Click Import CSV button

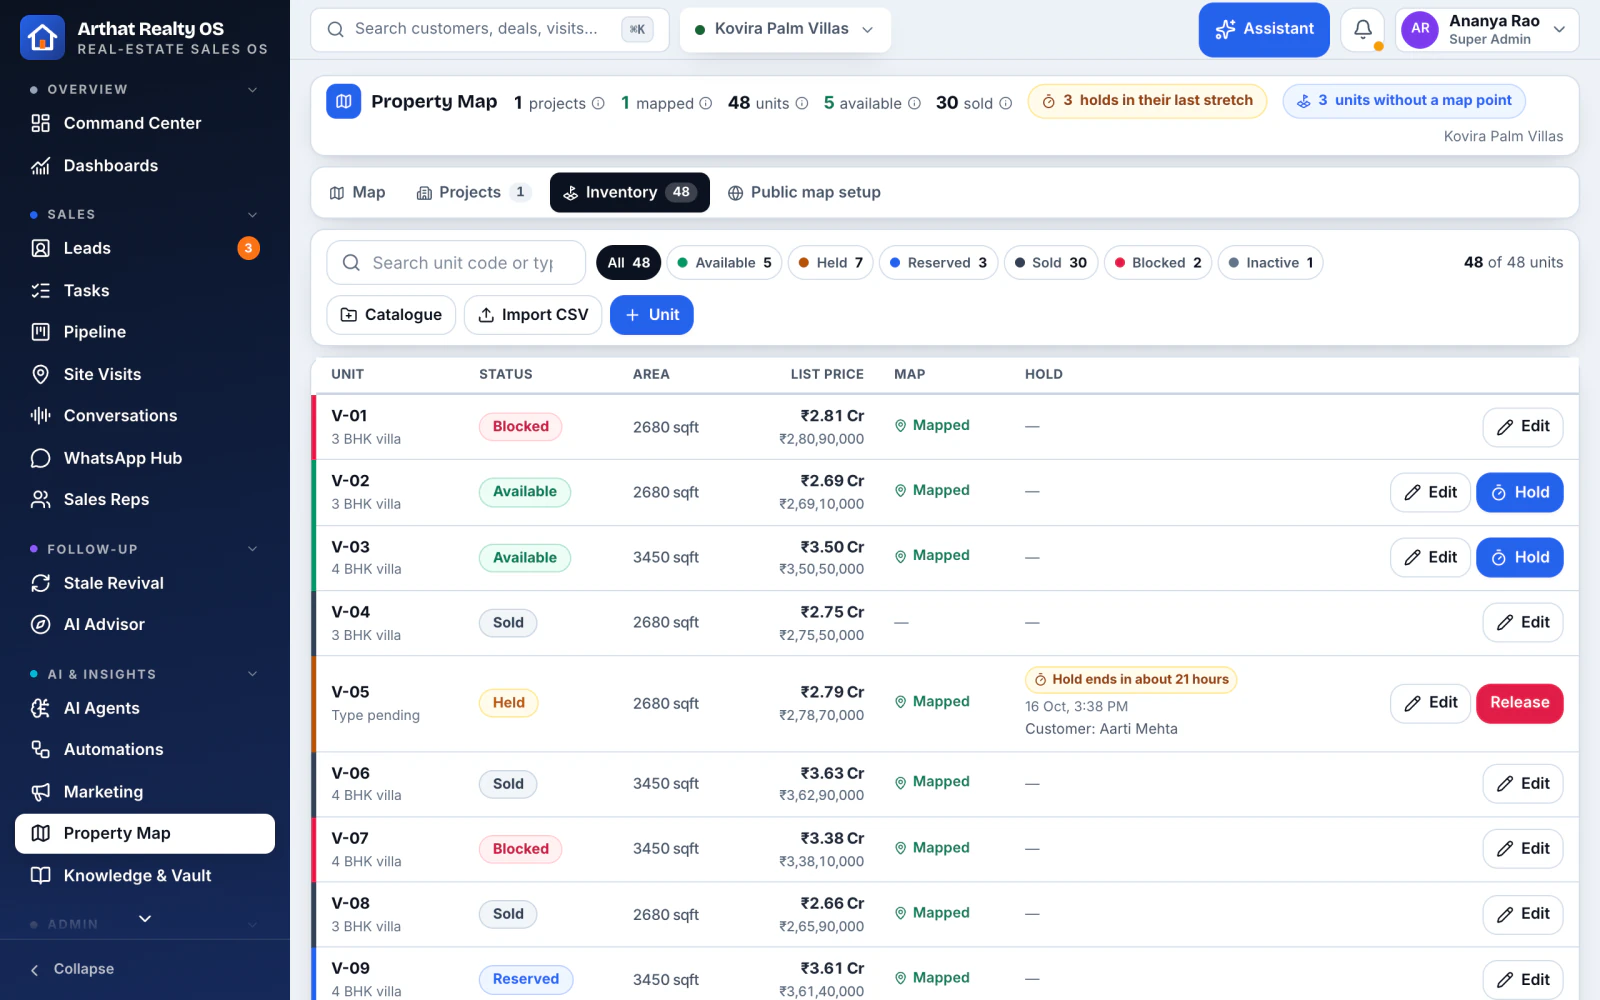point(533,315)
